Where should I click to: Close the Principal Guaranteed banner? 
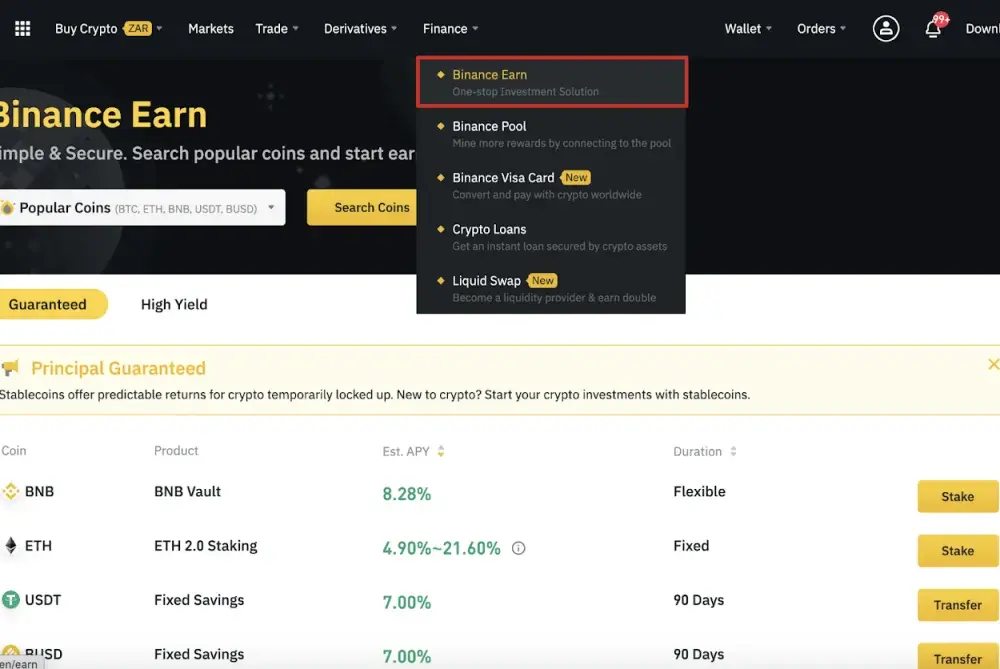(x=993, y=364)
